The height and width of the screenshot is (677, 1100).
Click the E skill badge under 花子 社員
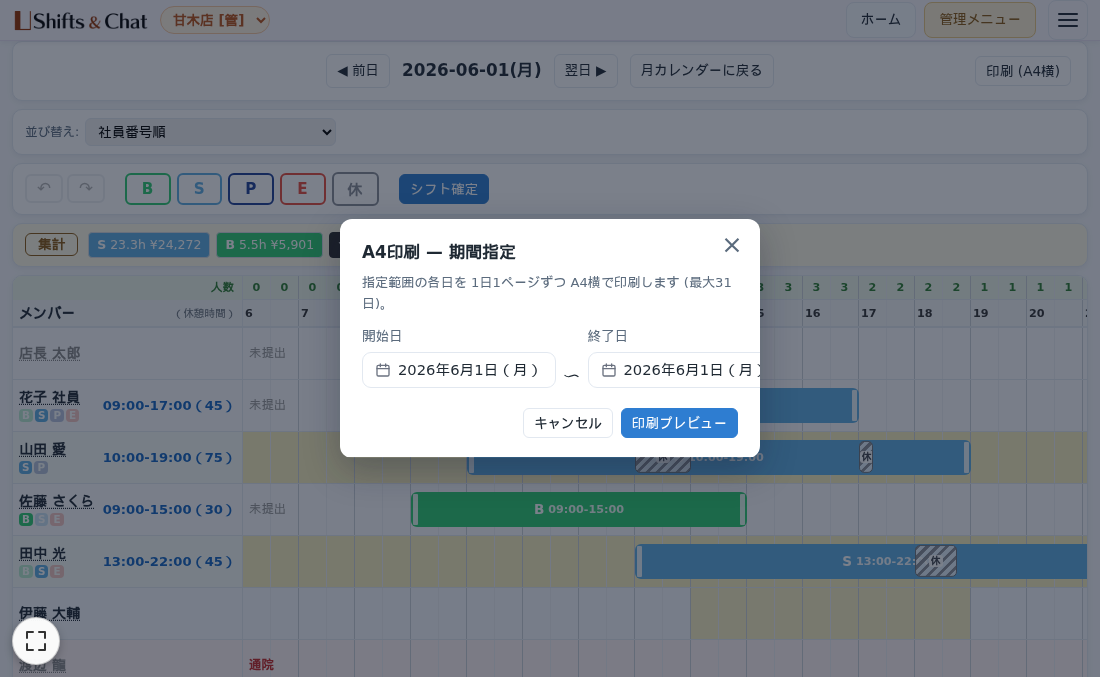tap(72, 415)
